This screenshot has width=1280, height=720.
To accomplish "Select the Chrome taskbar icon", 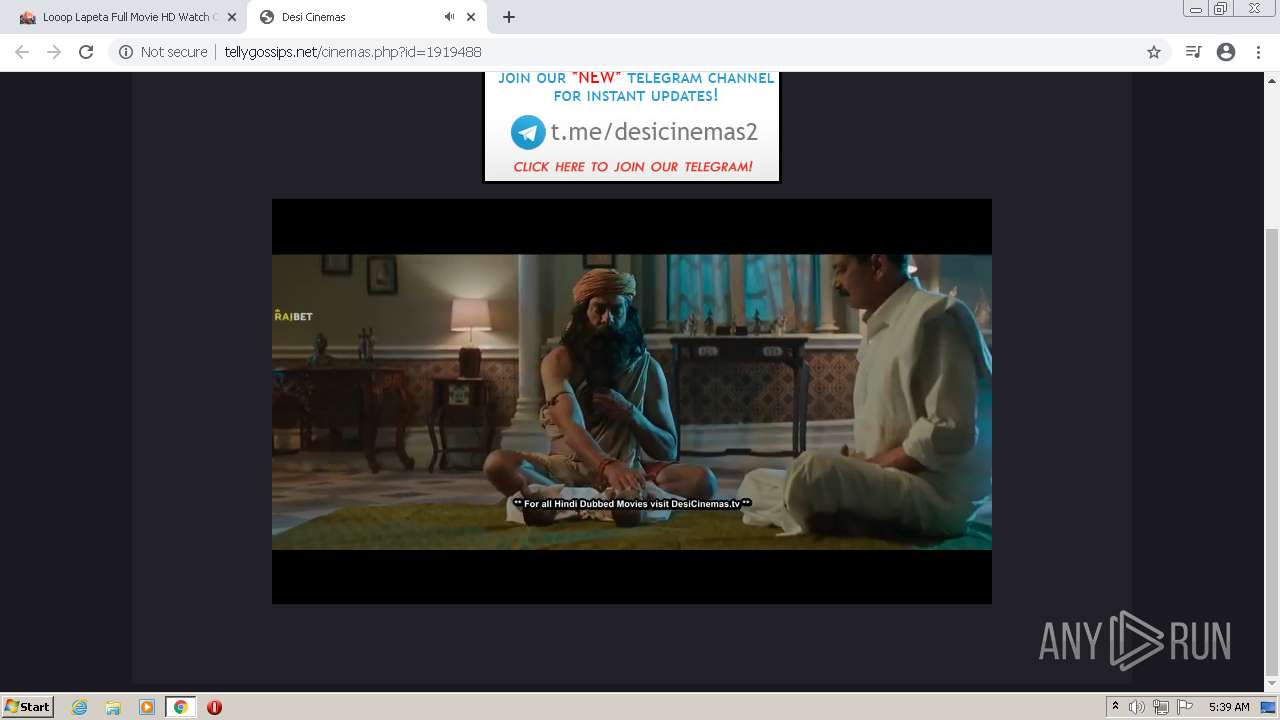I will [181, 707].
